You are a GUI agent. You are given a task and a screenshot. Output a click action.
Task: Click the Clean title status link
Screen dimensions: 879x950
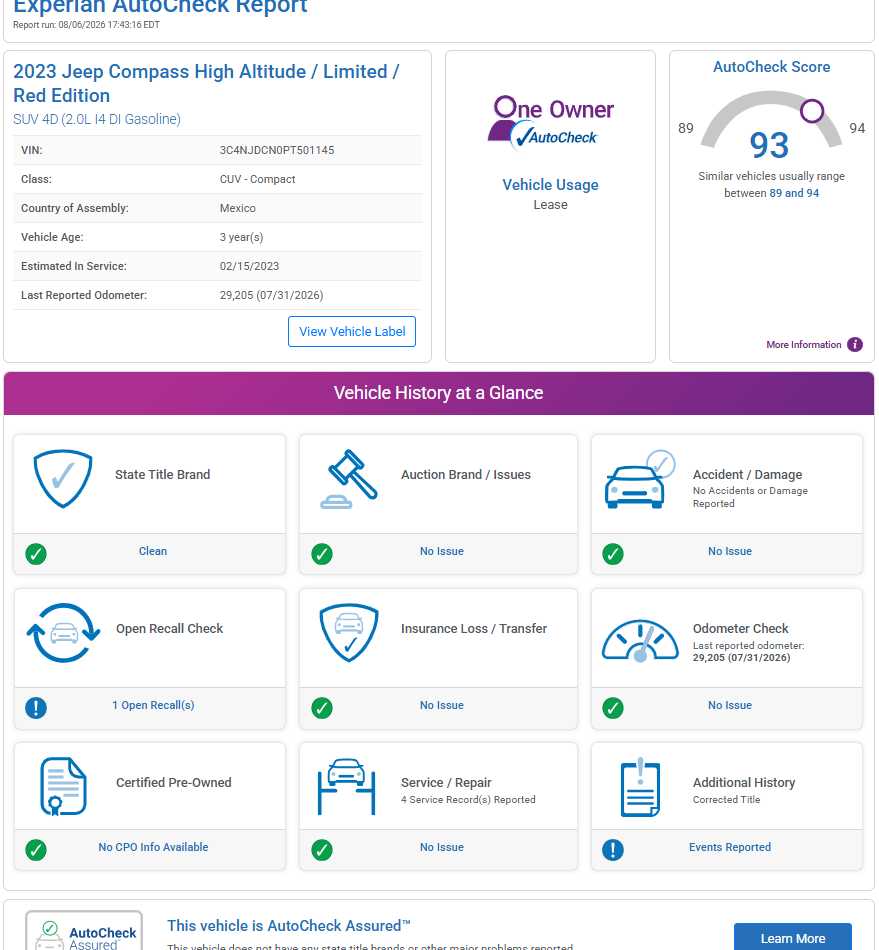click(153, 551)
